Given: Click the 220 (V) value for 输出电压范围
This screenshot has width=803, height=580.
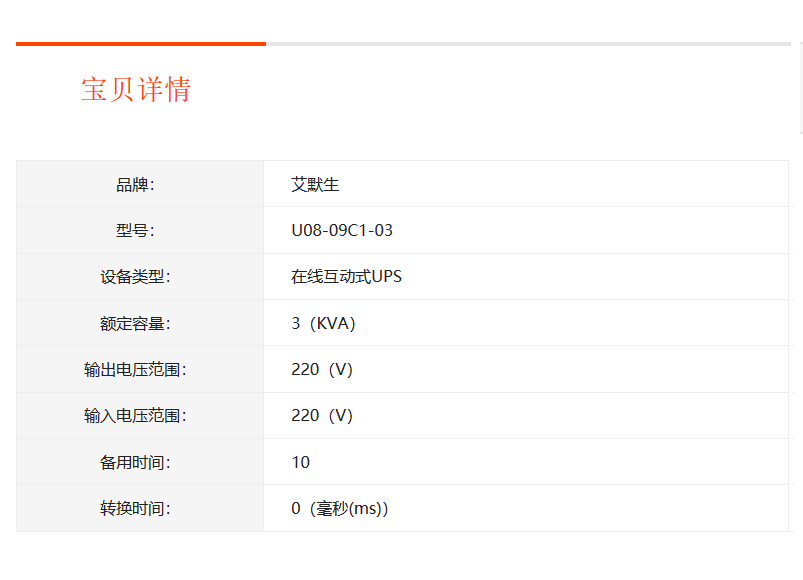Looking at the screenshot, I should pos(322,370).
